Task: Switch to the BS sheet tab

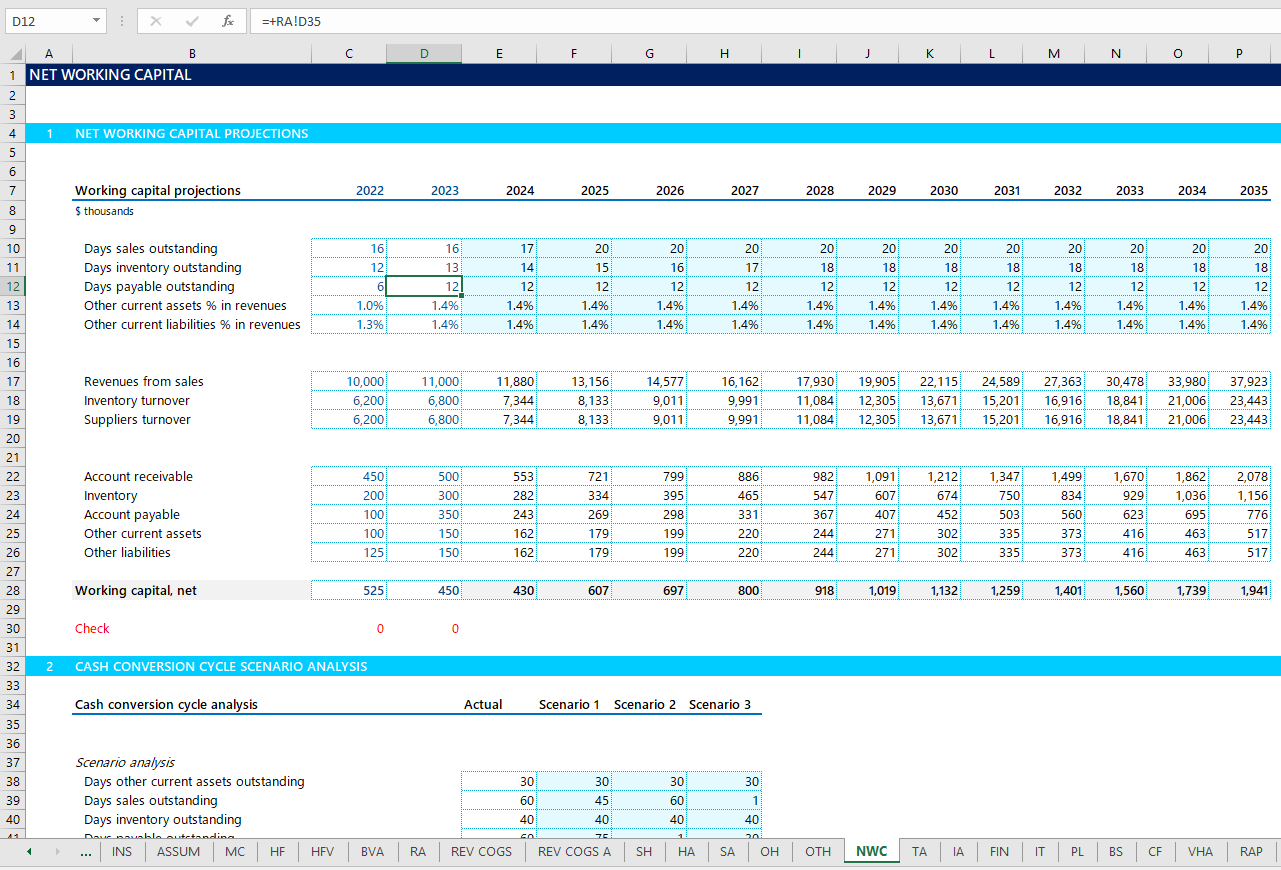Action: (1115, 851)
